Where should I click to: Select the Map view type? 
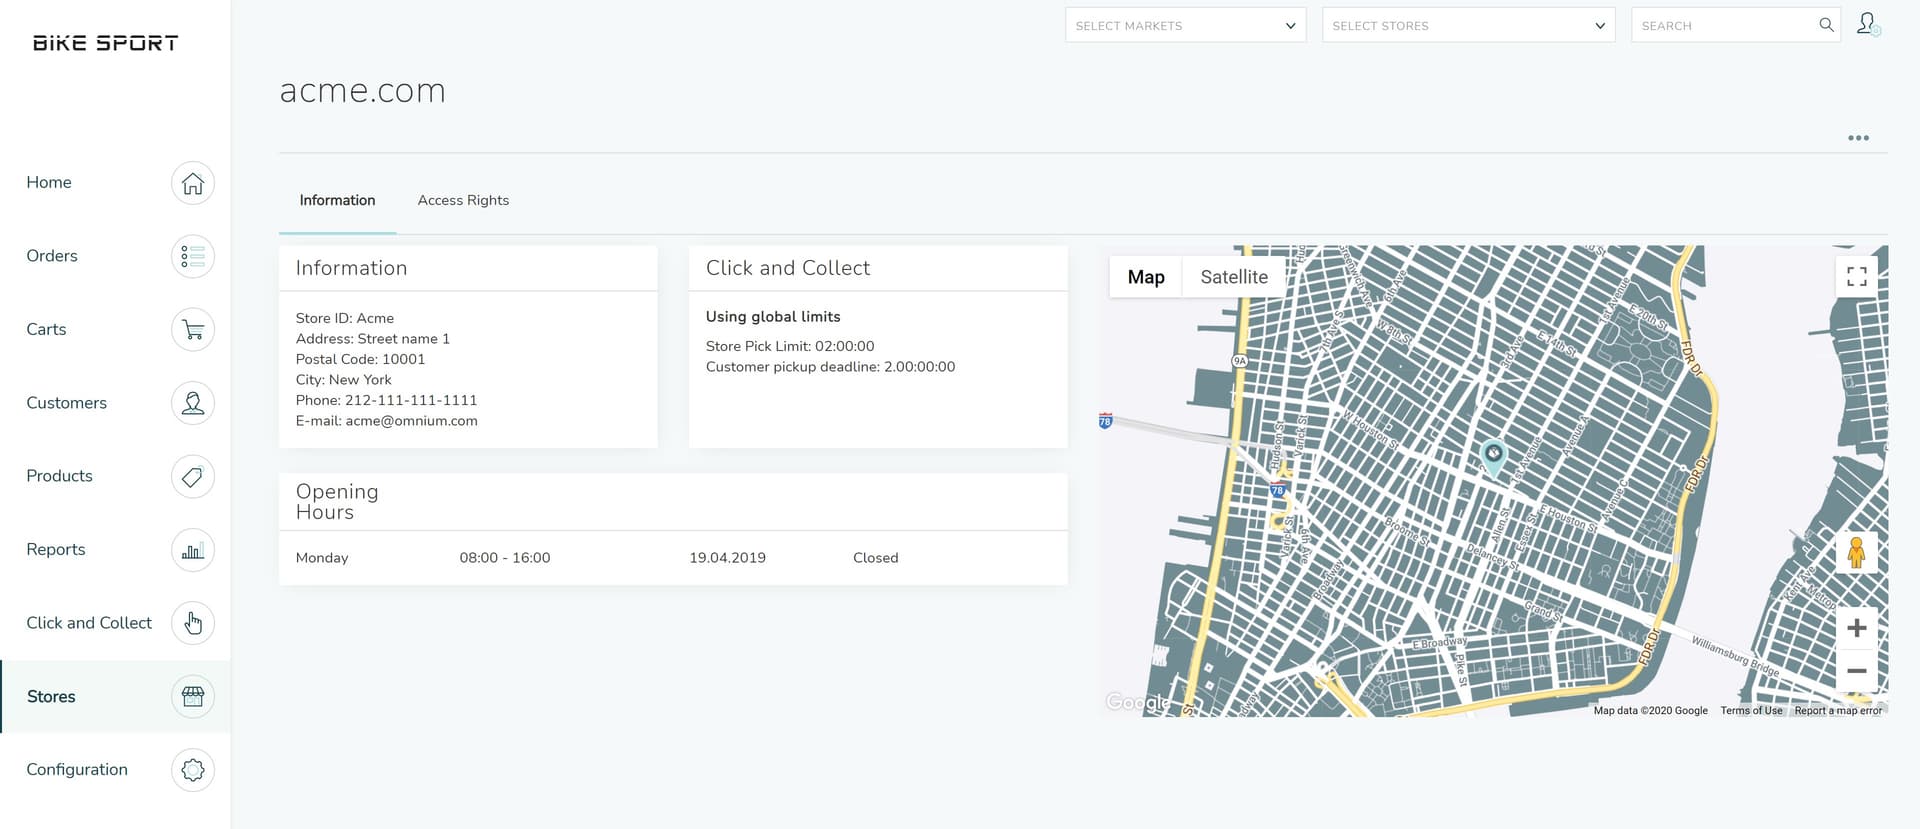tap(1146, 277)
